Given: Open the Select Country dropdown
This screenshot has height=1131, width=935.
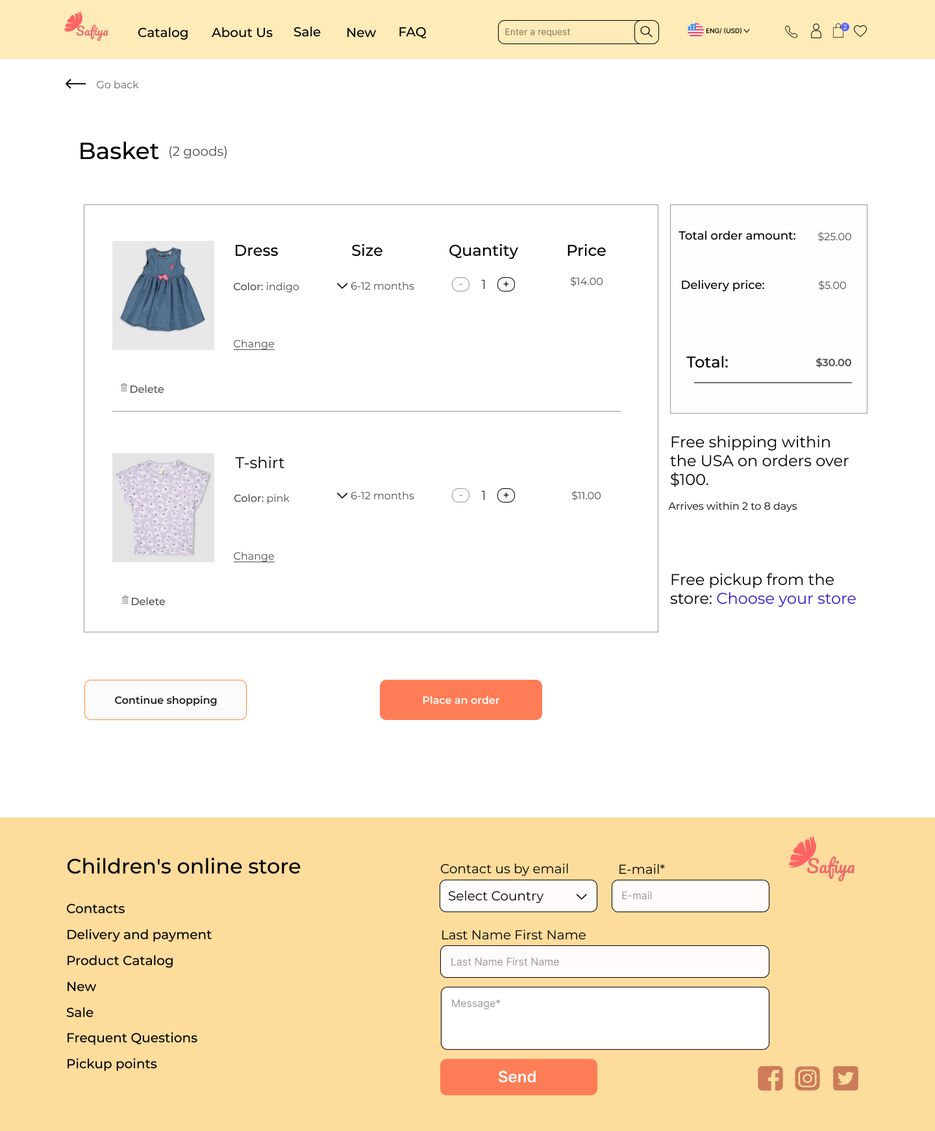Looking at the screenshot, I should coord(518,896).
